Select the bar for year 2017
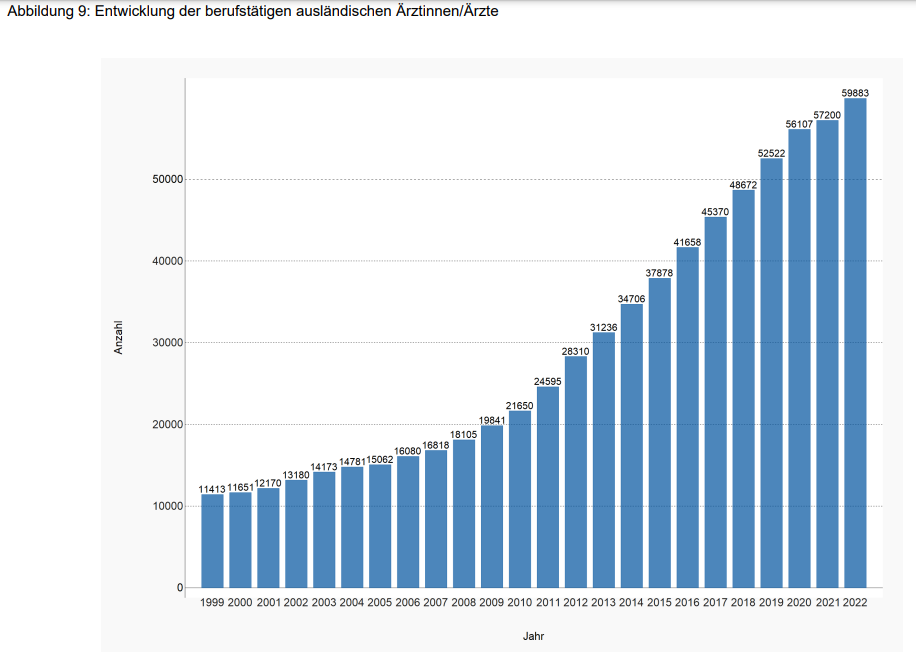Screen dimensions: 916x652 715,402
